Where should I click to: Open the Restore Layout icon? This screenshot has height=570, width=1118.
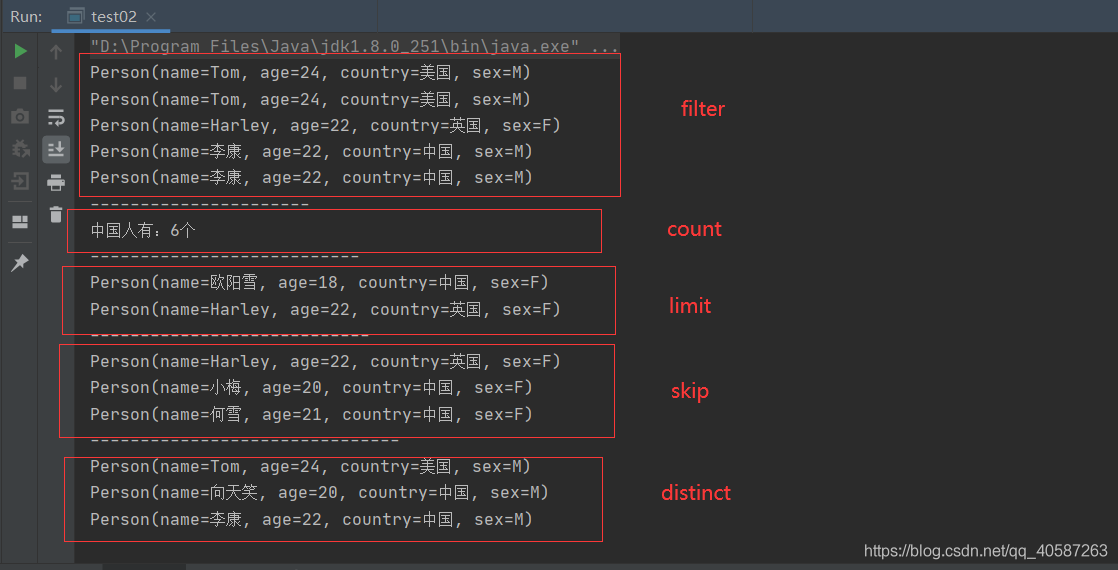20,222
